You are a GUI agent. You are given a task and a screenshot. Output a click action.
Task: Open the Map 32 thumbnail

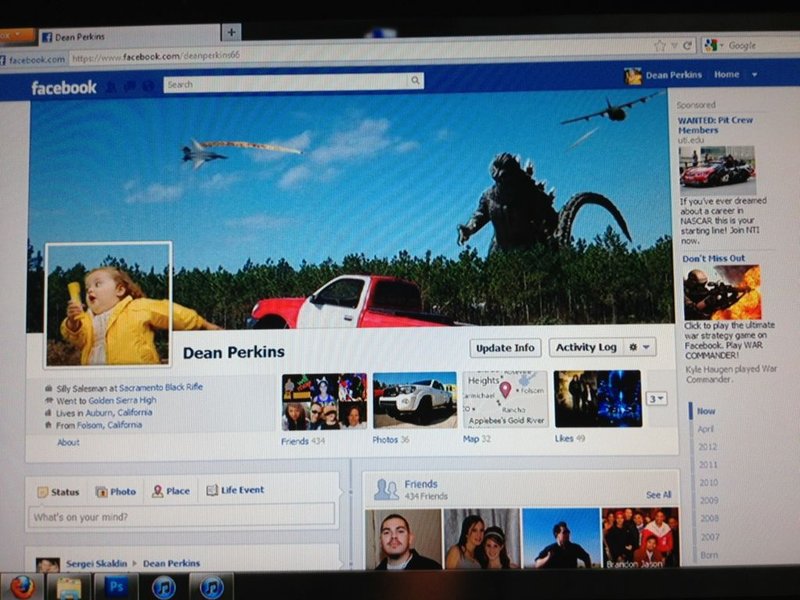505,399
